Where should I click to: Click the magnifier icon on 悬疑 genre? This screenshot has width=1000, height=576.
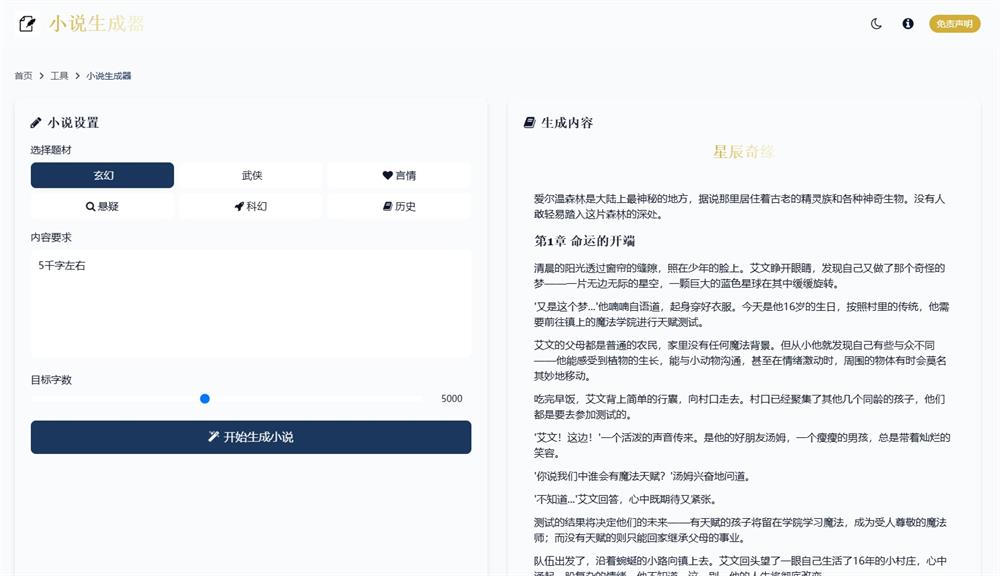pos(91,205)
